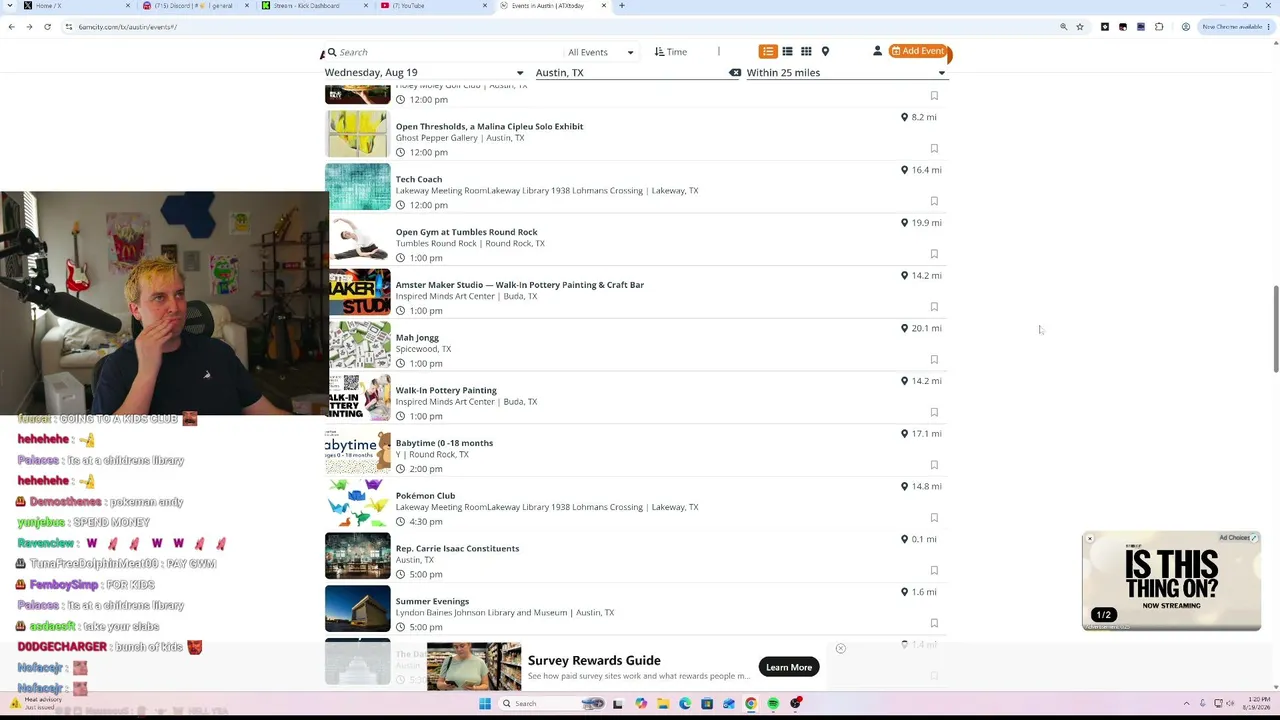Click the Tech Coach event thumbnail

[x=357, y=187]
